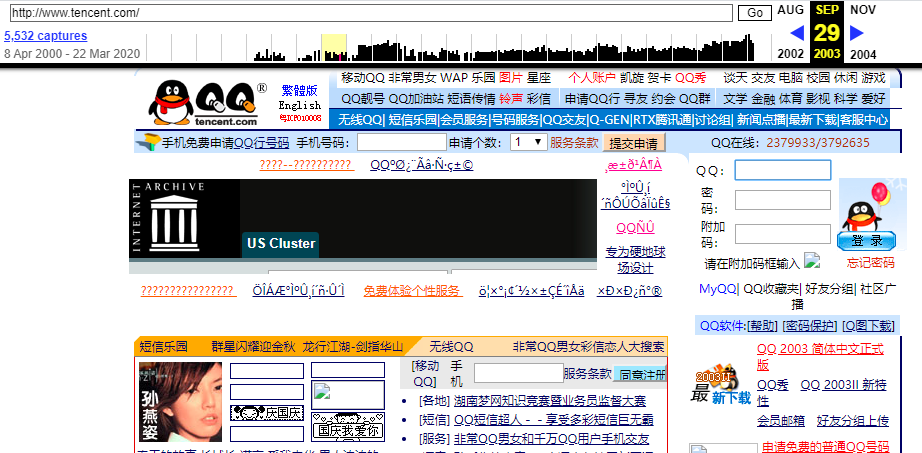Select the 无线QQ section tab
The width and height of the screenshot is (922, 453).
click(x=451, y=347)
